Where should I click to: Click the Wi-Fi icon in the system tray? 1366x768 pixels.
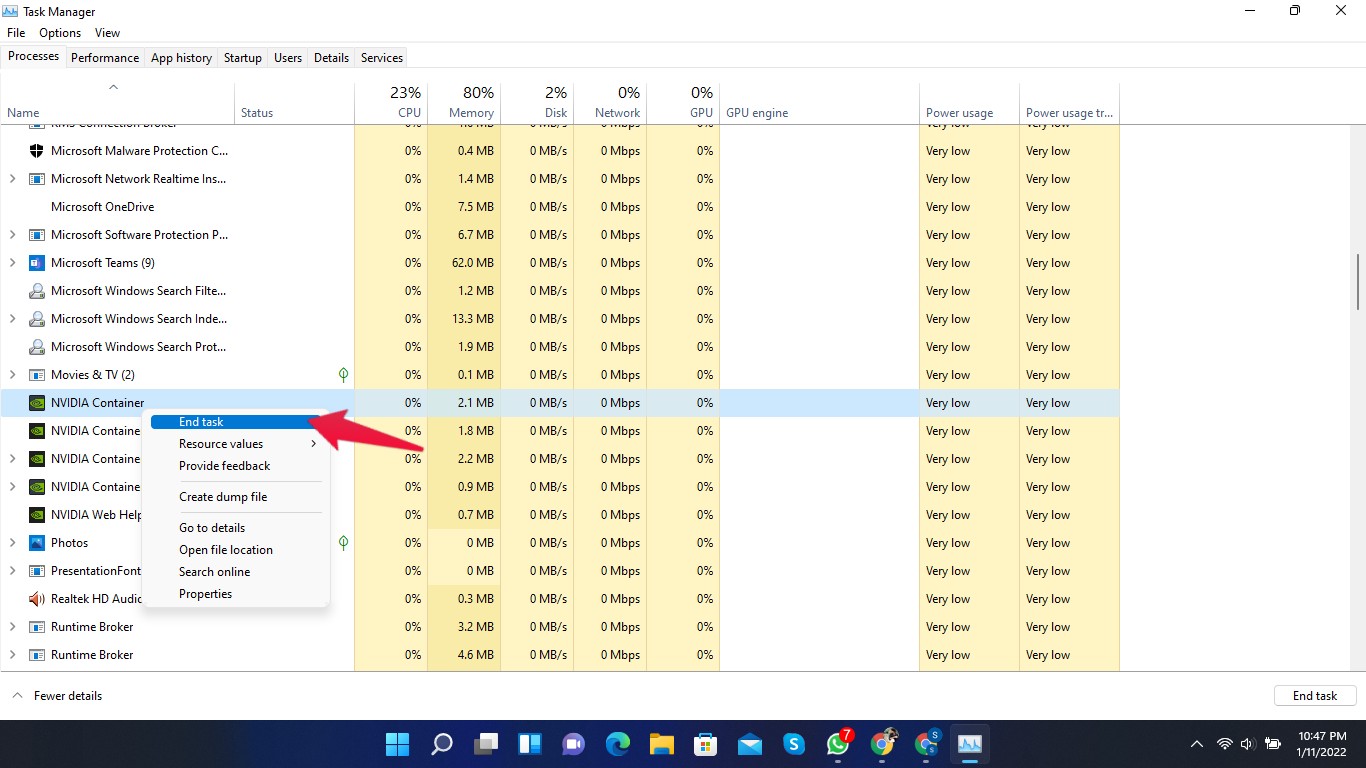point(1224,744)
